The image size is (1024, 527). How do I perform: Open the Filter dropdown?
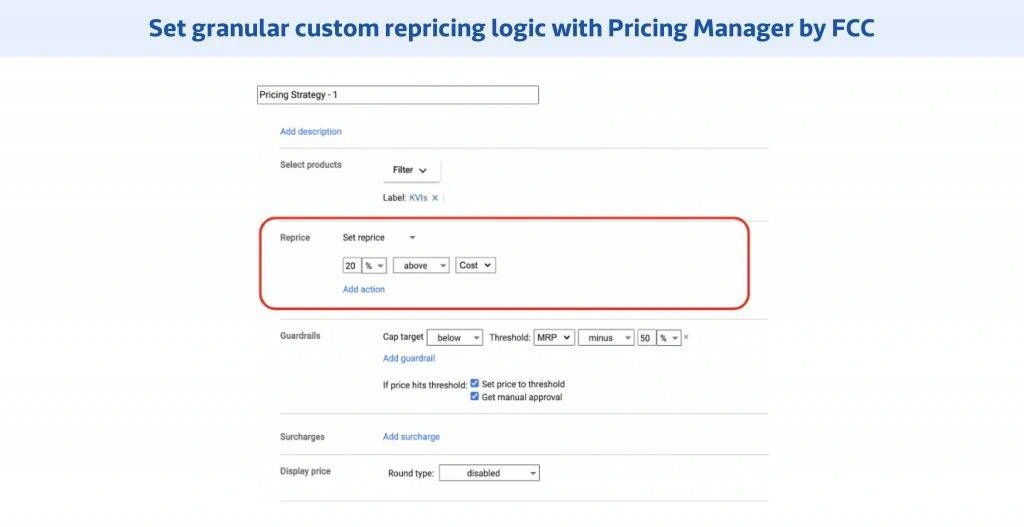[x=410, y=170]
